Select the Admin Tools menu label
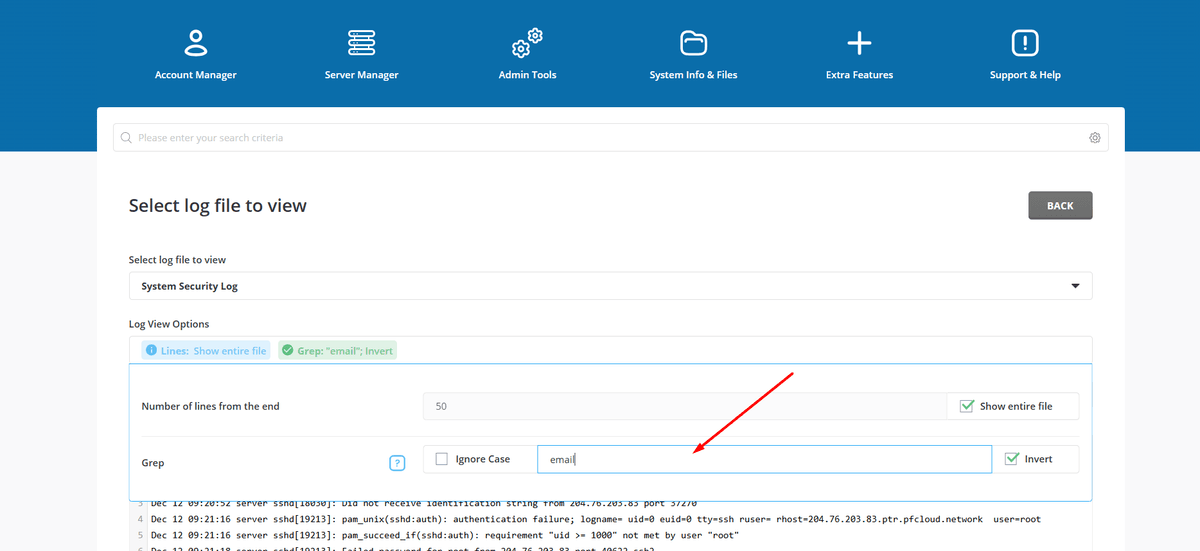This screenshot has height=551, width=1200. tap(527, 75)
